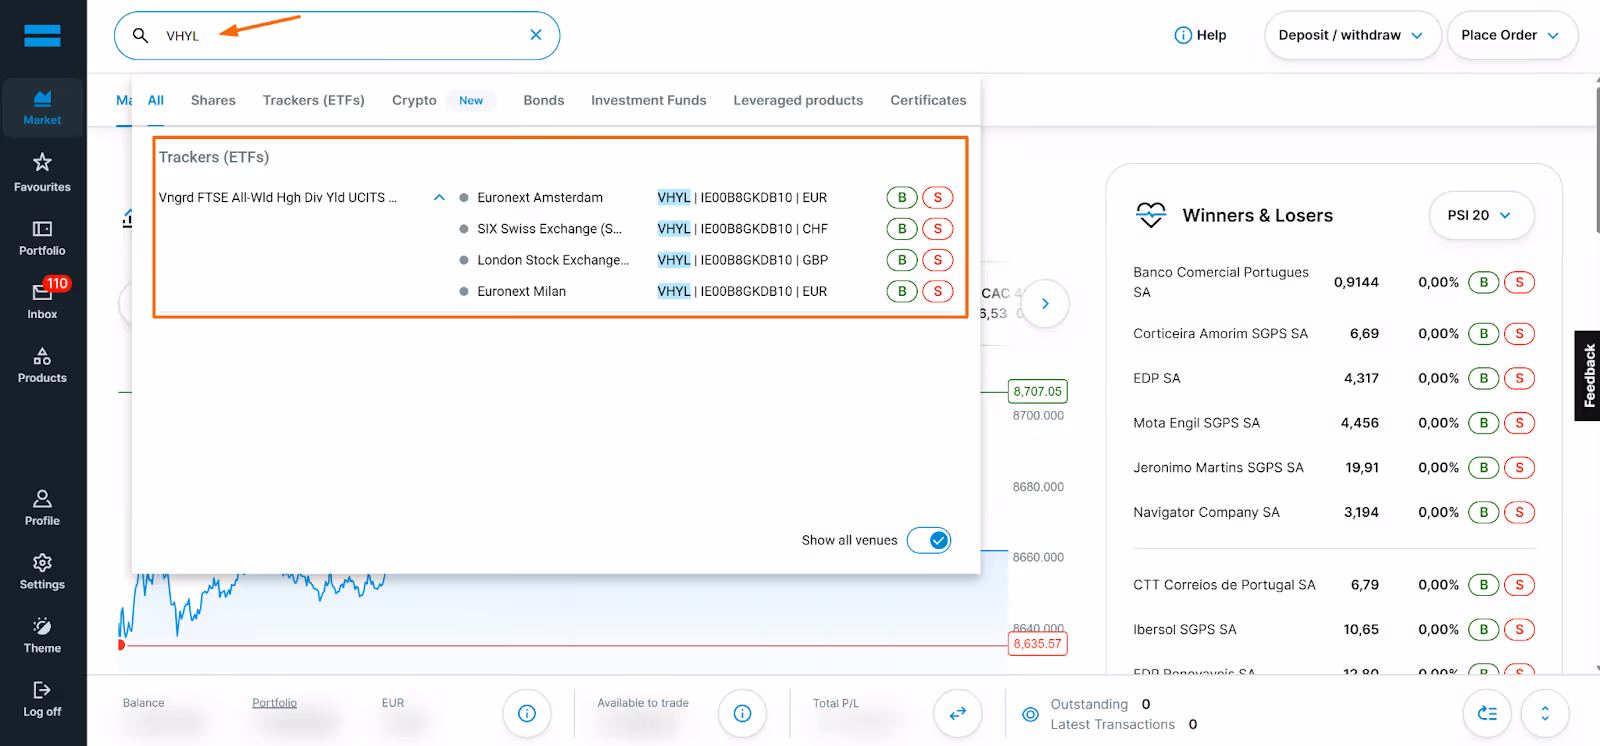The width and height of the screenshot is (1600, 746).
Task: Open Deposit / withdraw dropdown
Action: (x=1352, y=35)
